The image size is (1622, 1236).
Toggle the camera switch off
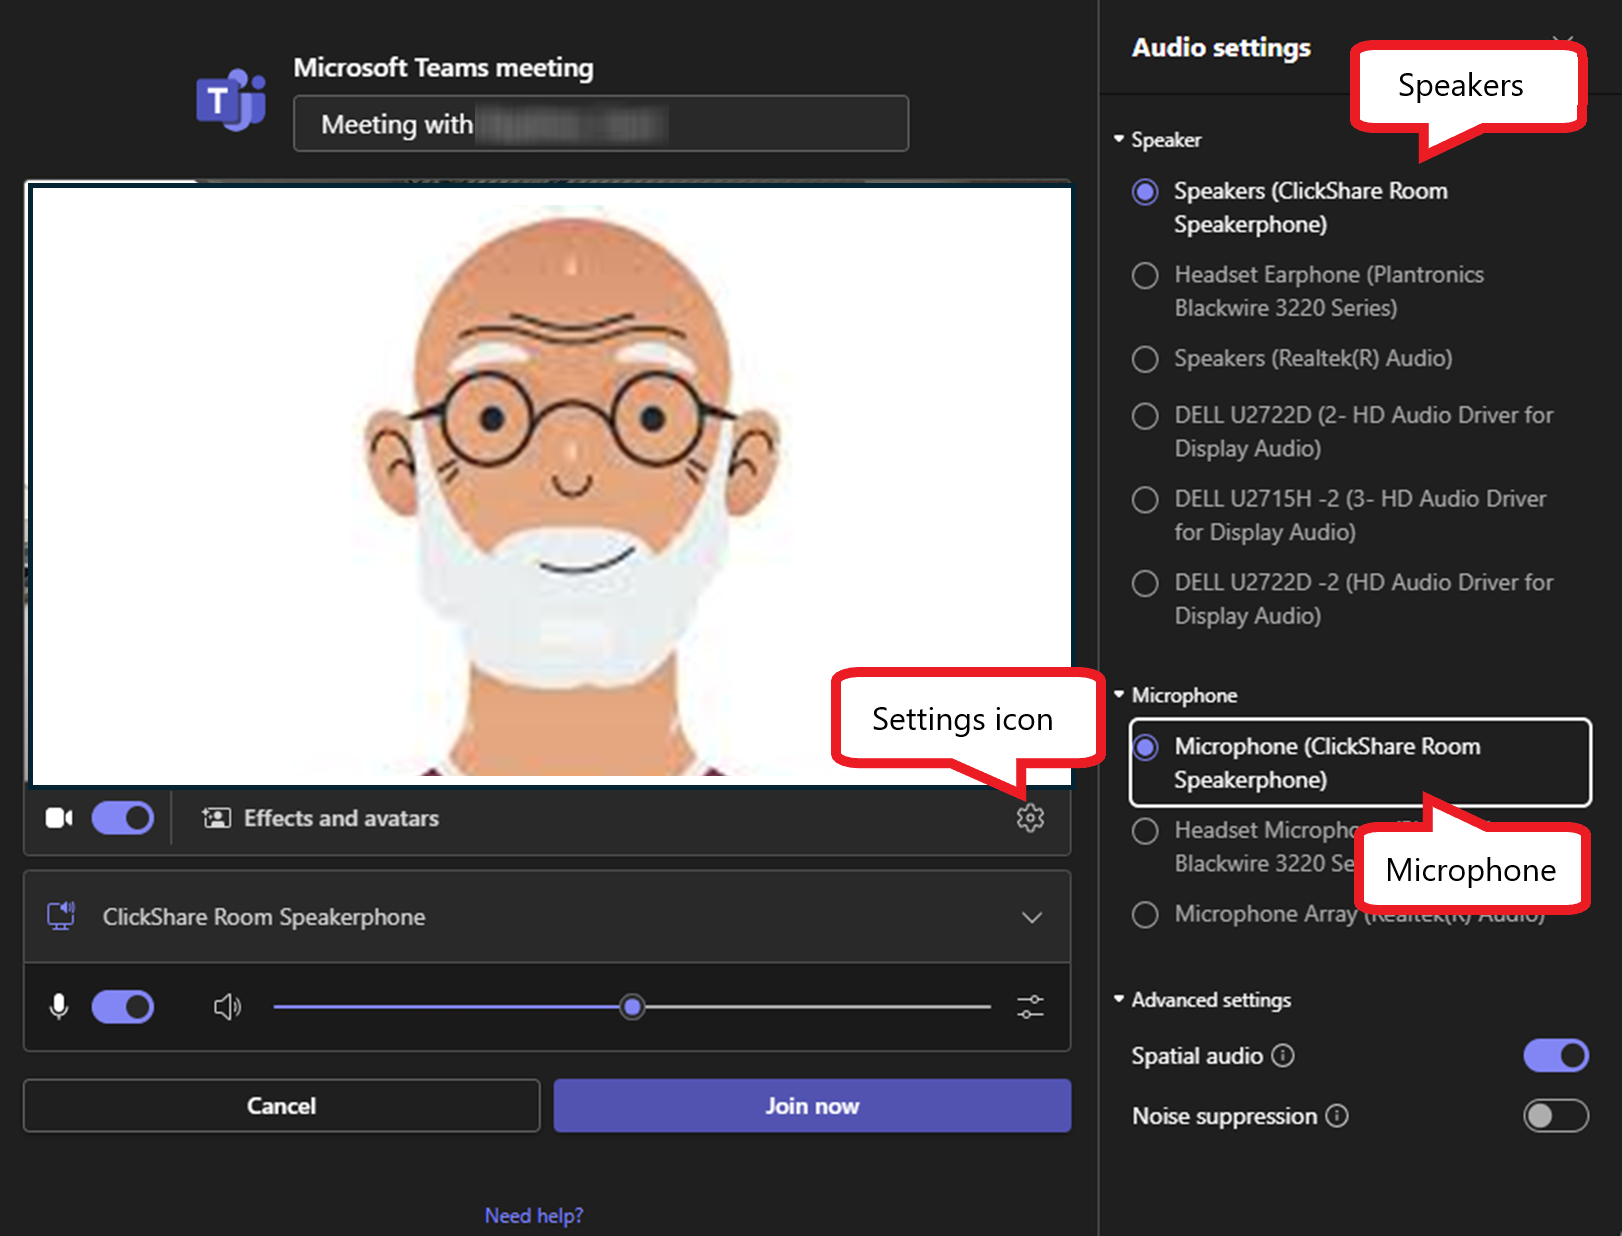pyautogui.click(x=123, y=818)
